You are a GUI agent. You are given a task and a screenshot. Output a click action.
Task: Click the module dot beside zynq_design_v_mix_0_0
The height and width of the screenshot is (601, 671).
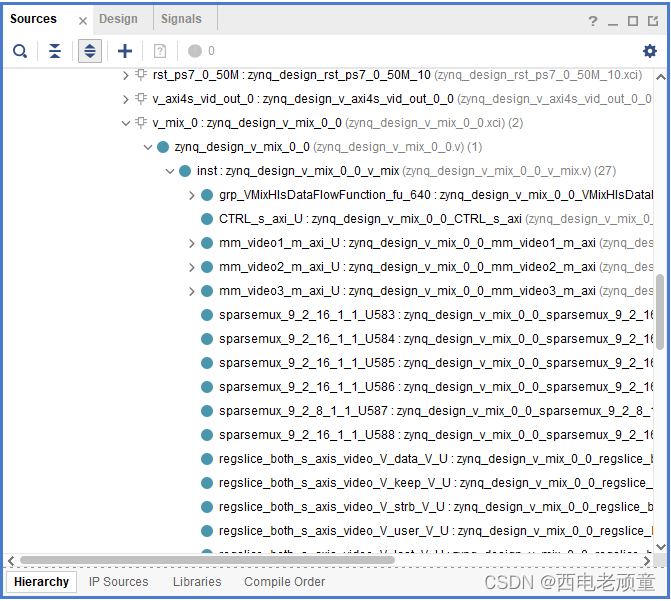click(x=163, y=147)
